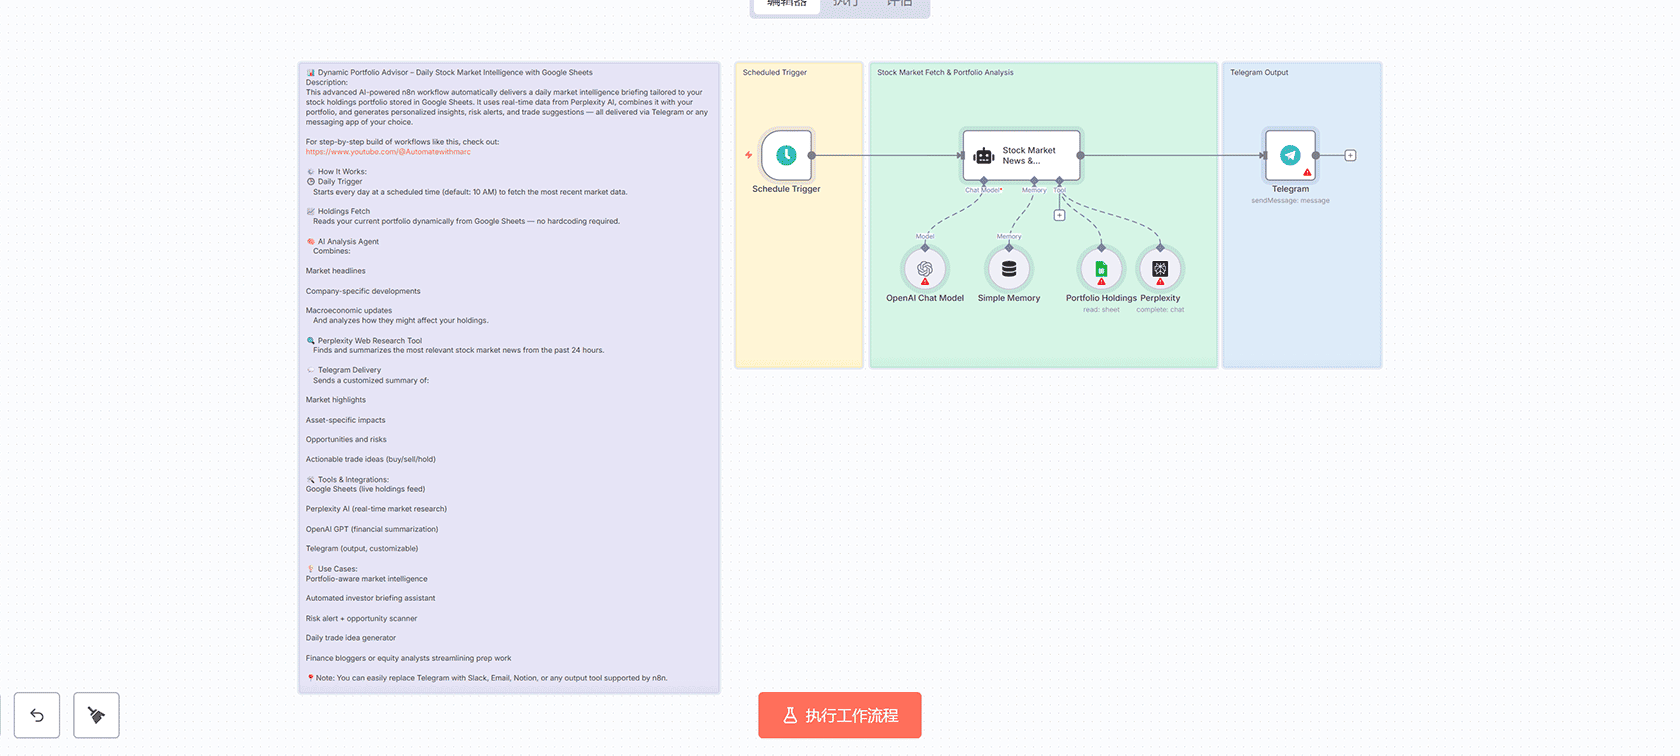
Task: Click the Memory connector on agent node
Action: pos(1034,182)
